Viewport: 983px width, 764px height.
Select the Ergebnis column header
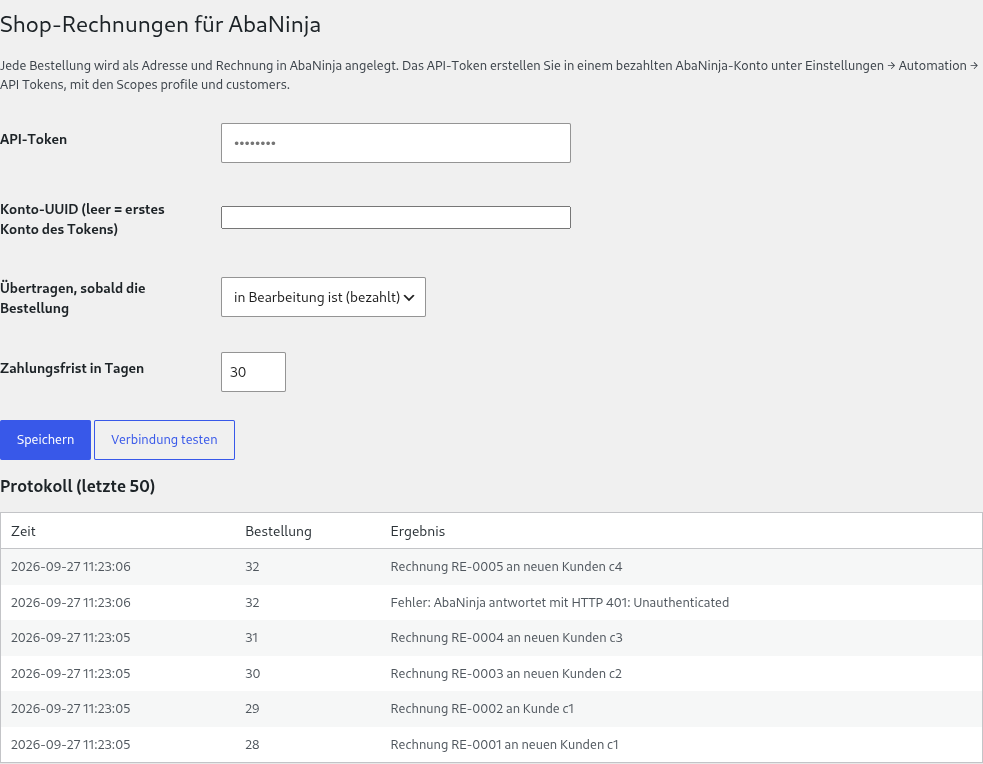pyautogui.click(x=418, y=531)
